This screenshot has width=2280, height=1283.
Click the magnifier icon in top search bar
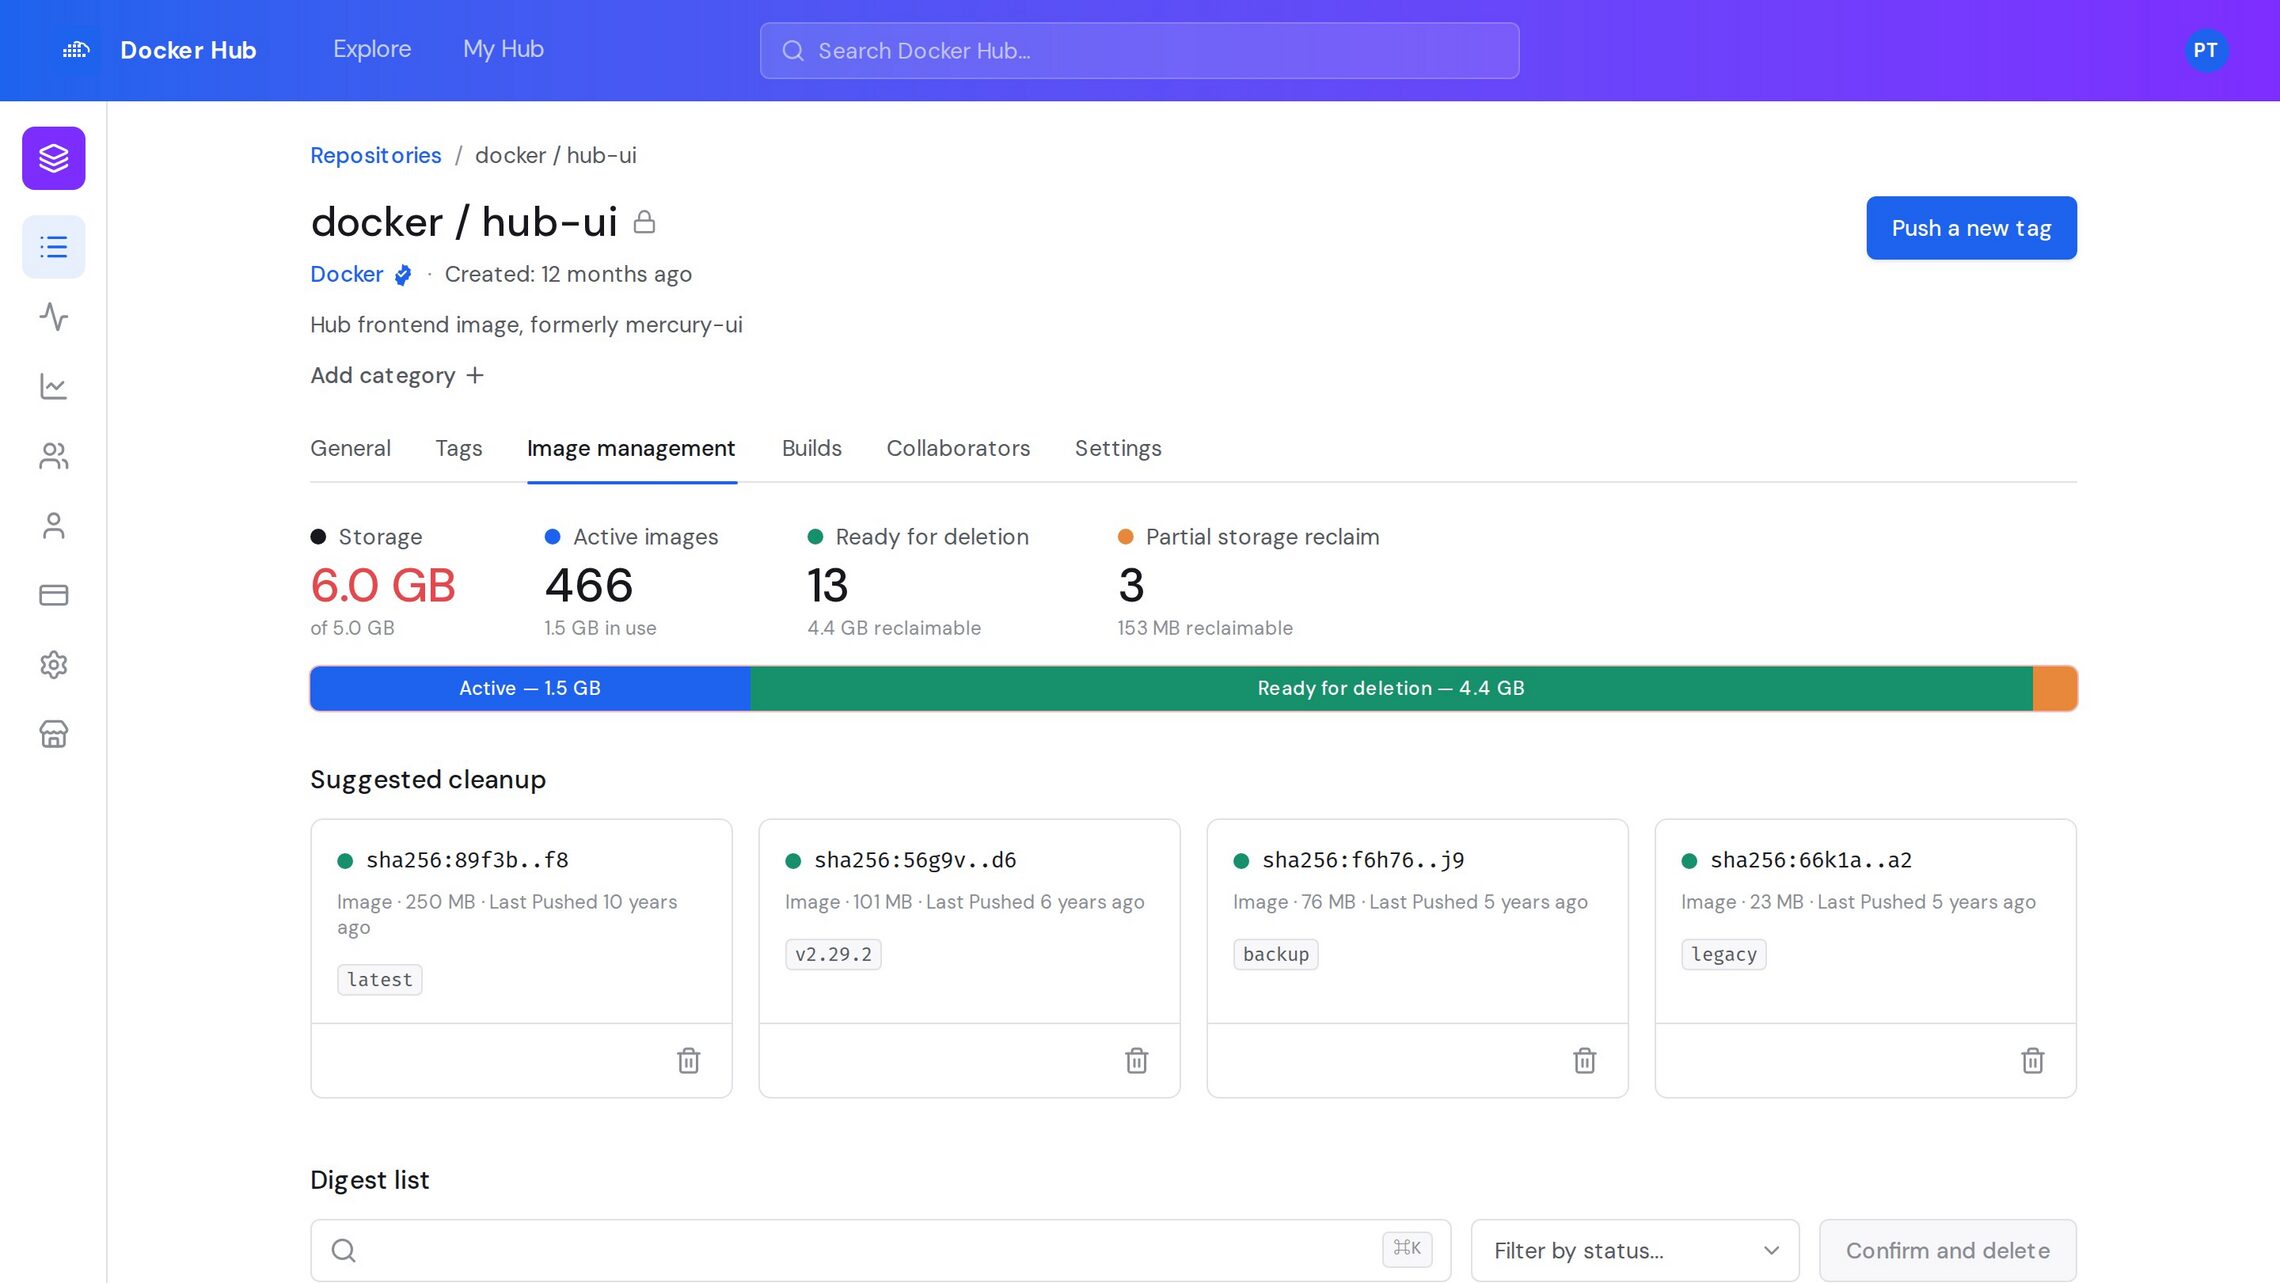click(x=793, y=51)
